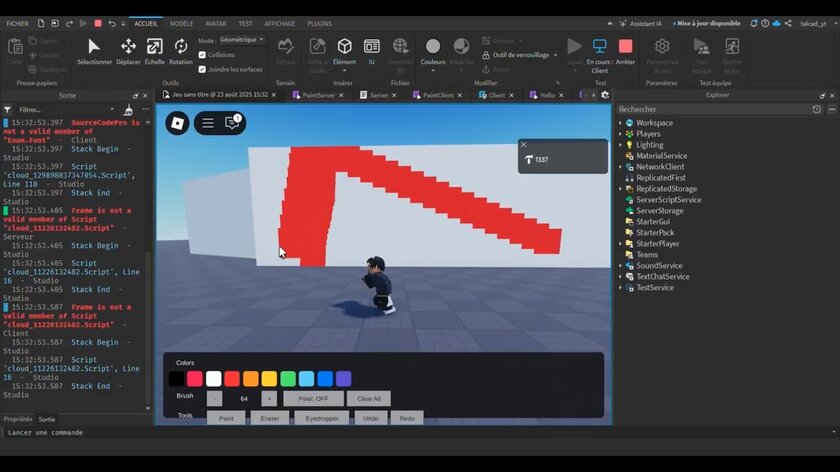Switch to the Propriétés panel tab
This screenshot has width=840, height=472.
coord(18,419)
